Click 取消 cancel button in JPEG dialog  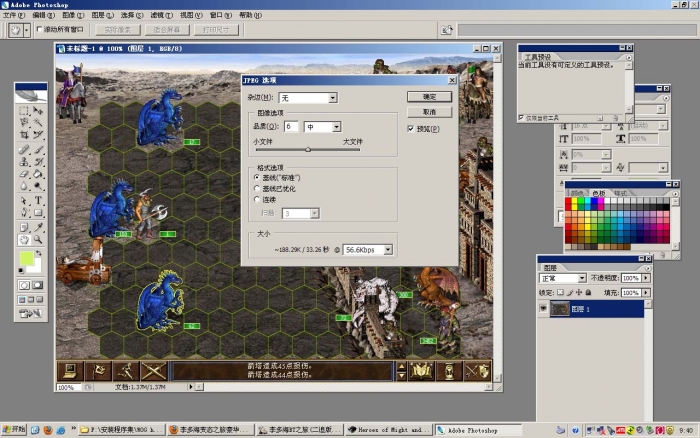[429, 112]
